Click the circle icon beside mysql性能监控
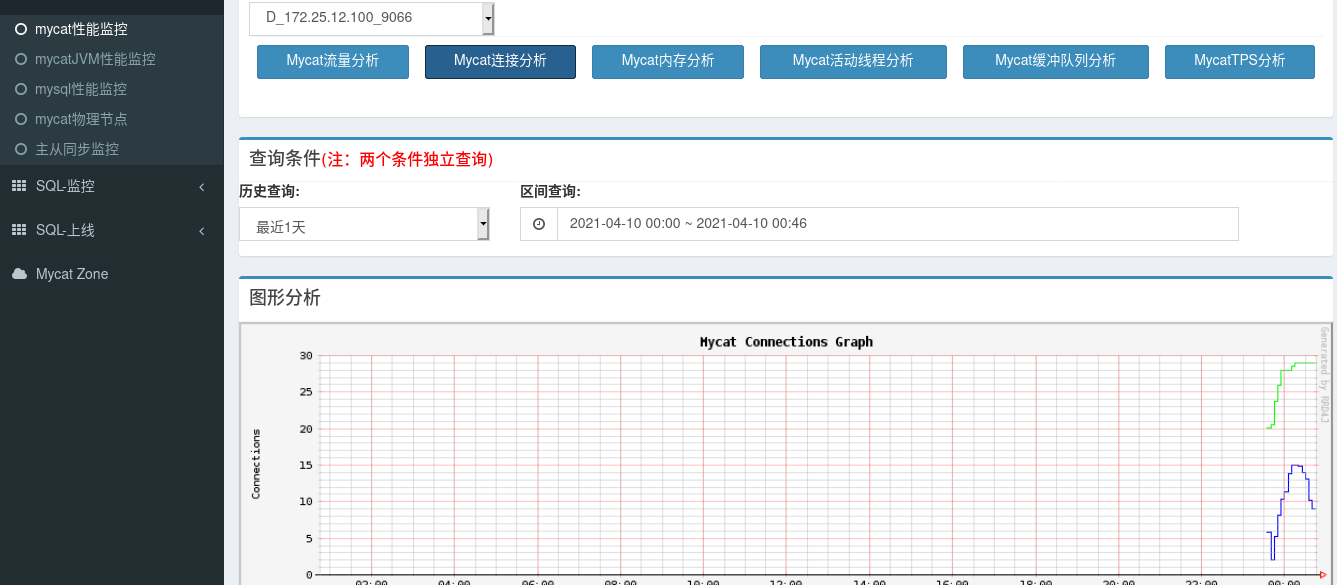 click(21, 89)
